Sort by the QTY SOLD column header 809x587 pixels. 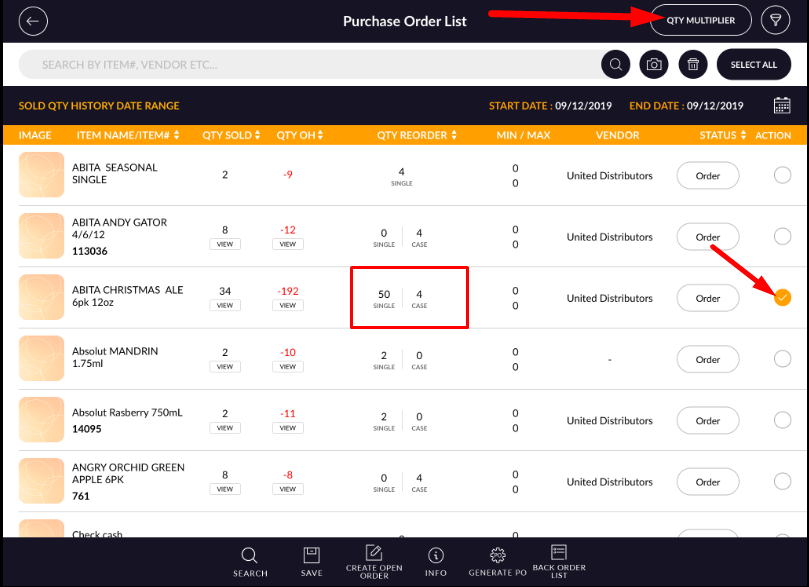[229, 135]
